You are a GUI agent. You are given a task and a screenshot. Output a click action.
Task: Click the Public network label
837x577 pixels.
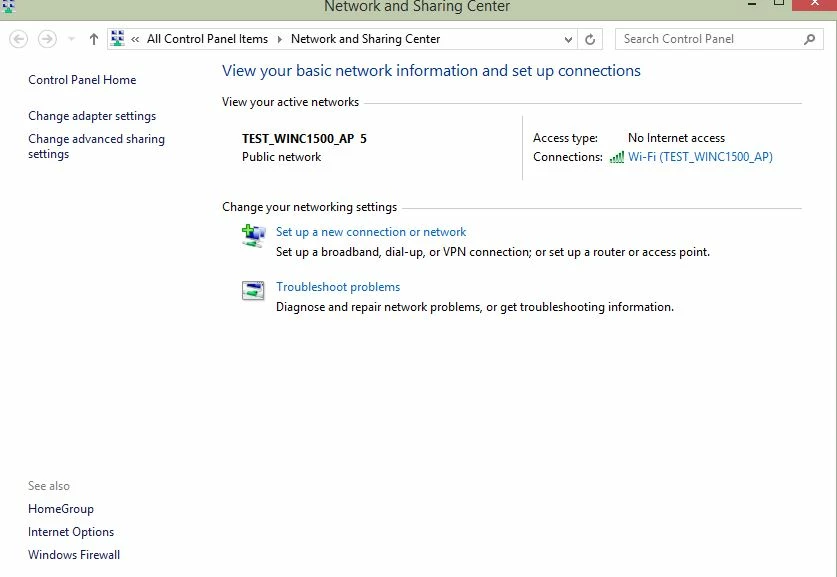(x=281, y=157)
